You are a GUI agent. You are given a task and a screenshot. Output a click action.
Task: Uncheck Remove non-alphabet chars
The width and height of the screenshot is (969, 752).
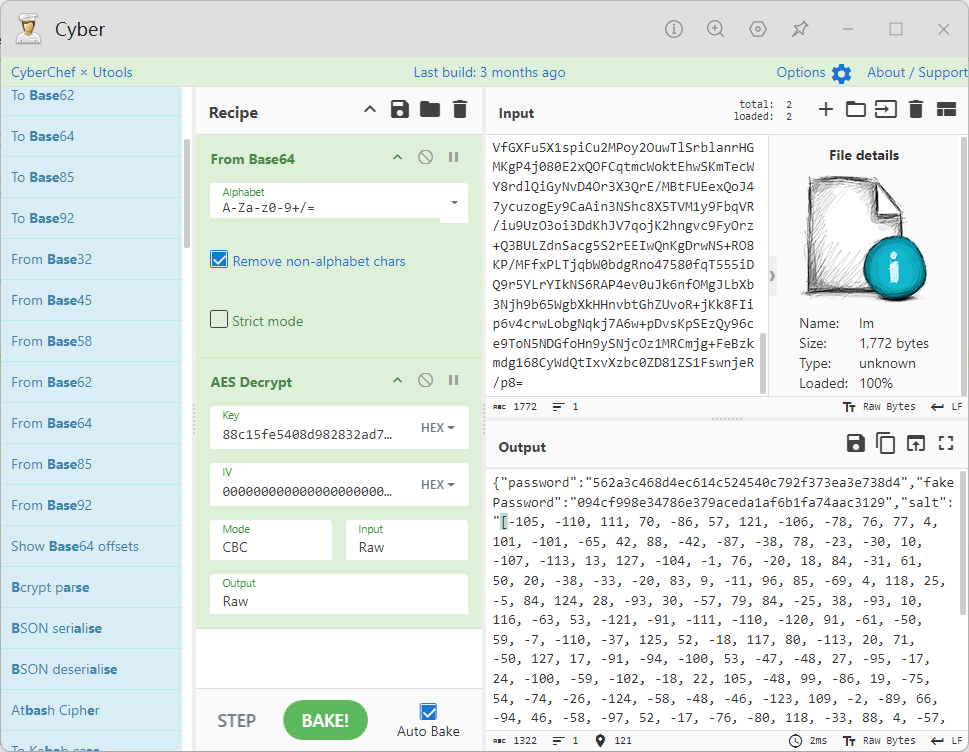[x=219, y=260]
